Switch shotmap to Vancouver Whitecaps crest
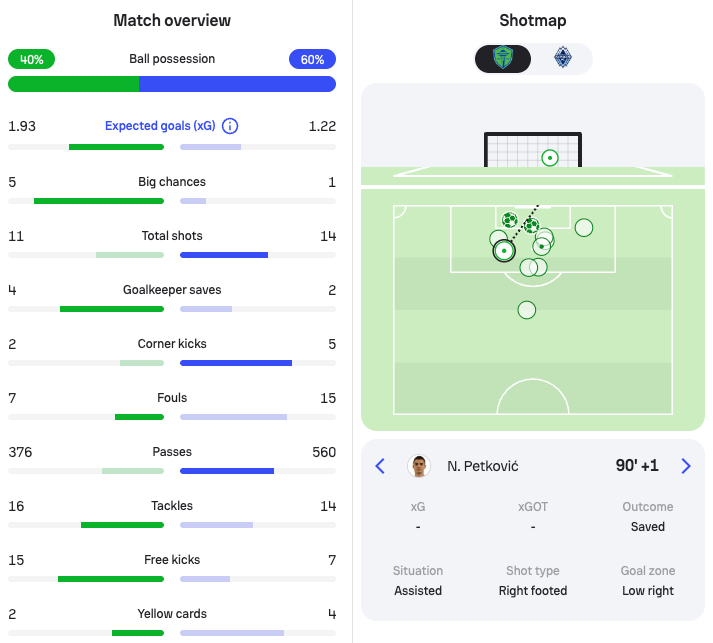 point(562,59)
